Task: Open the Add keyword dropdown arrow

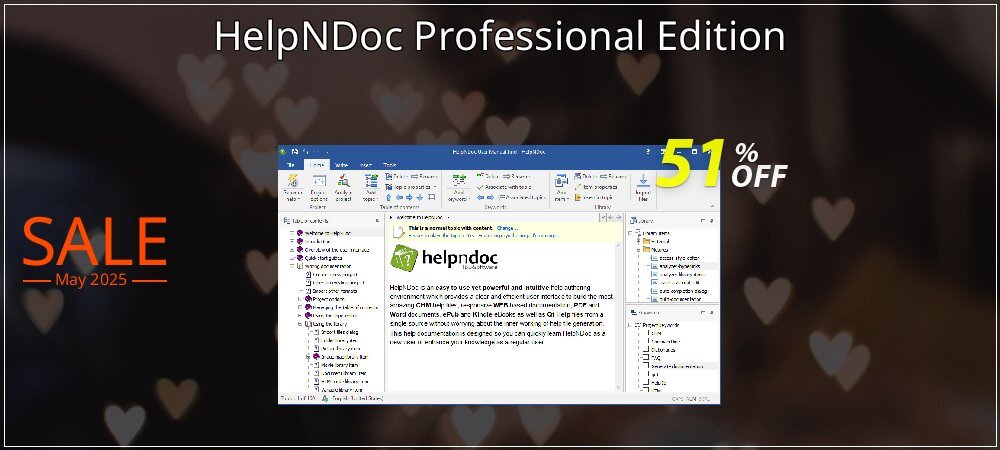Action: (x=467, y=200)
